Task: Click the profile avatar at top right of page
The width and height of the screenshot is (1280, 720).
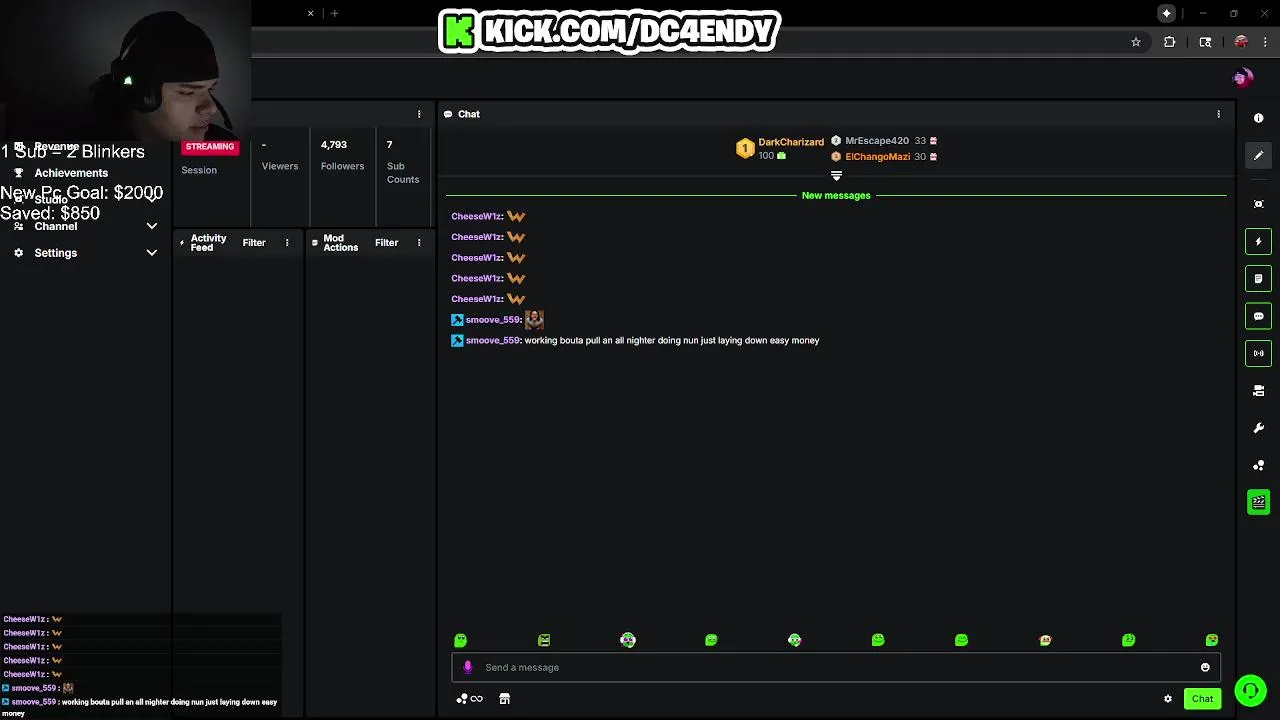Action: coord(1242,78)
